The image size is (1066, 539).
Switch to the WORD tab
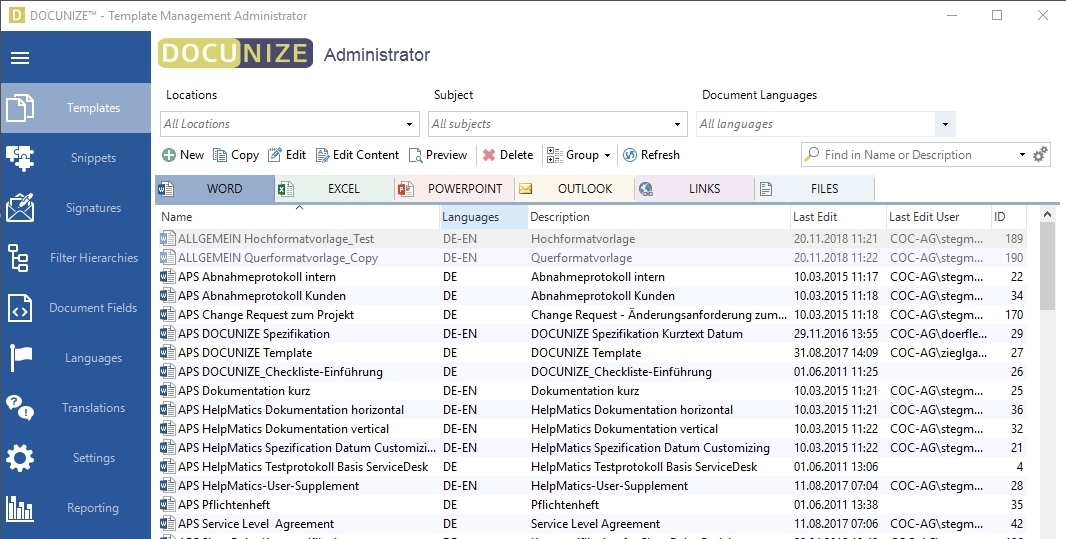coord(216,189)
